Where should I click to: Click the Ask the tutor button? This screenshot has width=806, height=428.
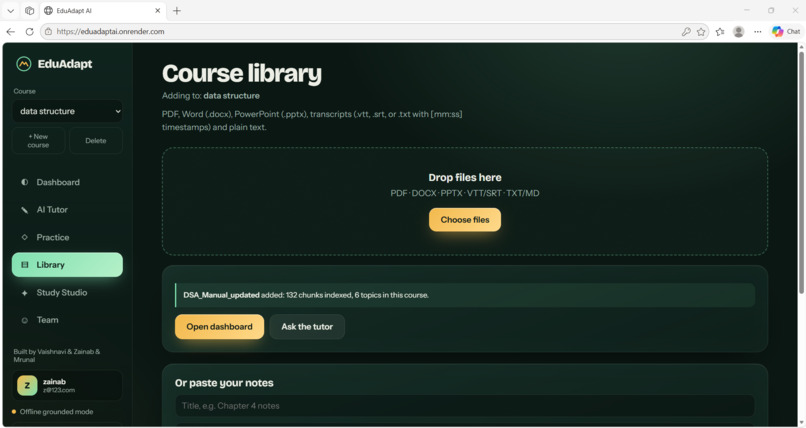(x=307, y=327)
